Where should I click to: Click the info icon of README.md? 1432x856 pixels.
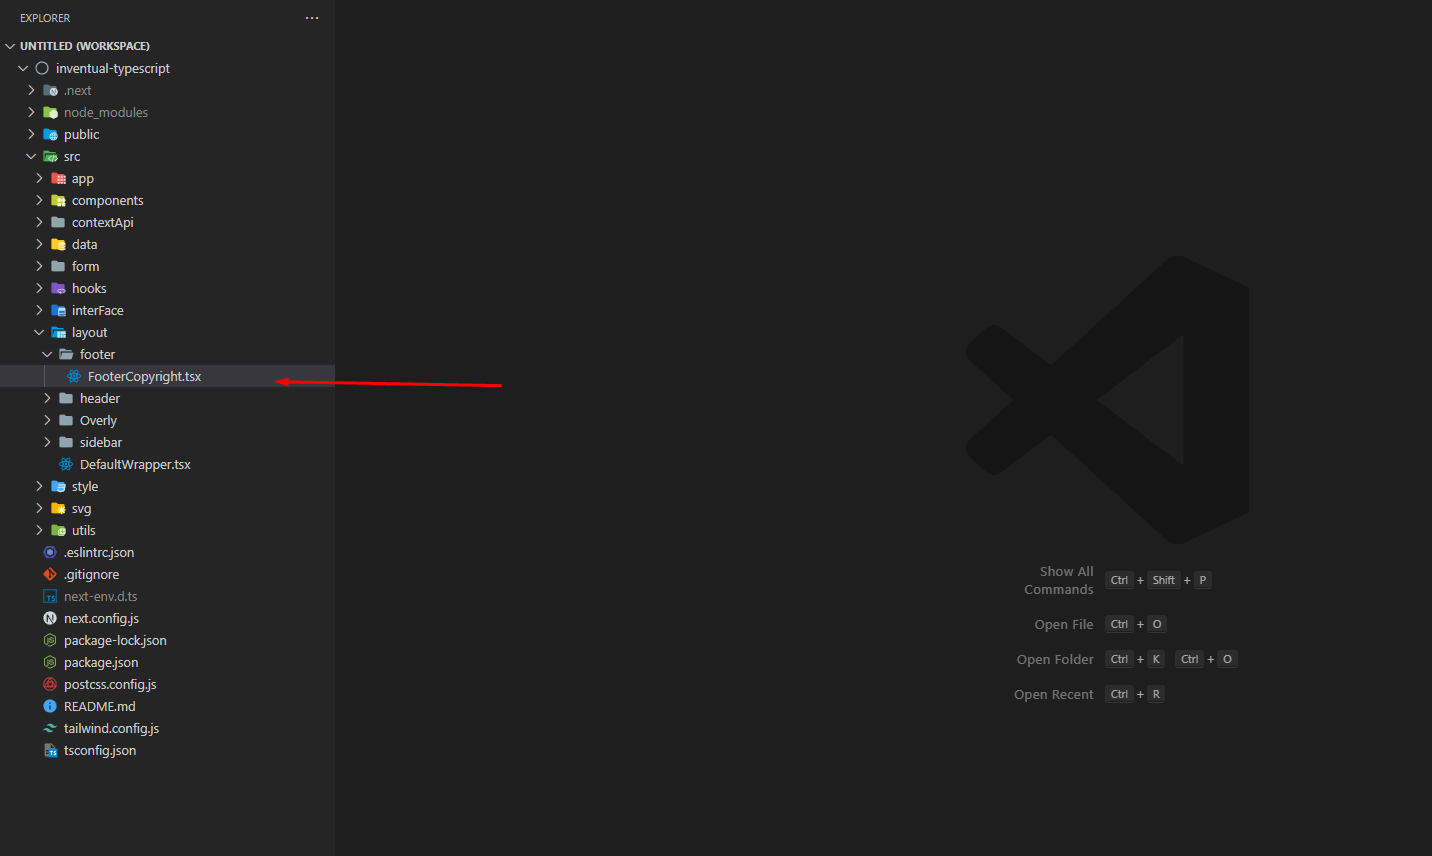point(50,706)
